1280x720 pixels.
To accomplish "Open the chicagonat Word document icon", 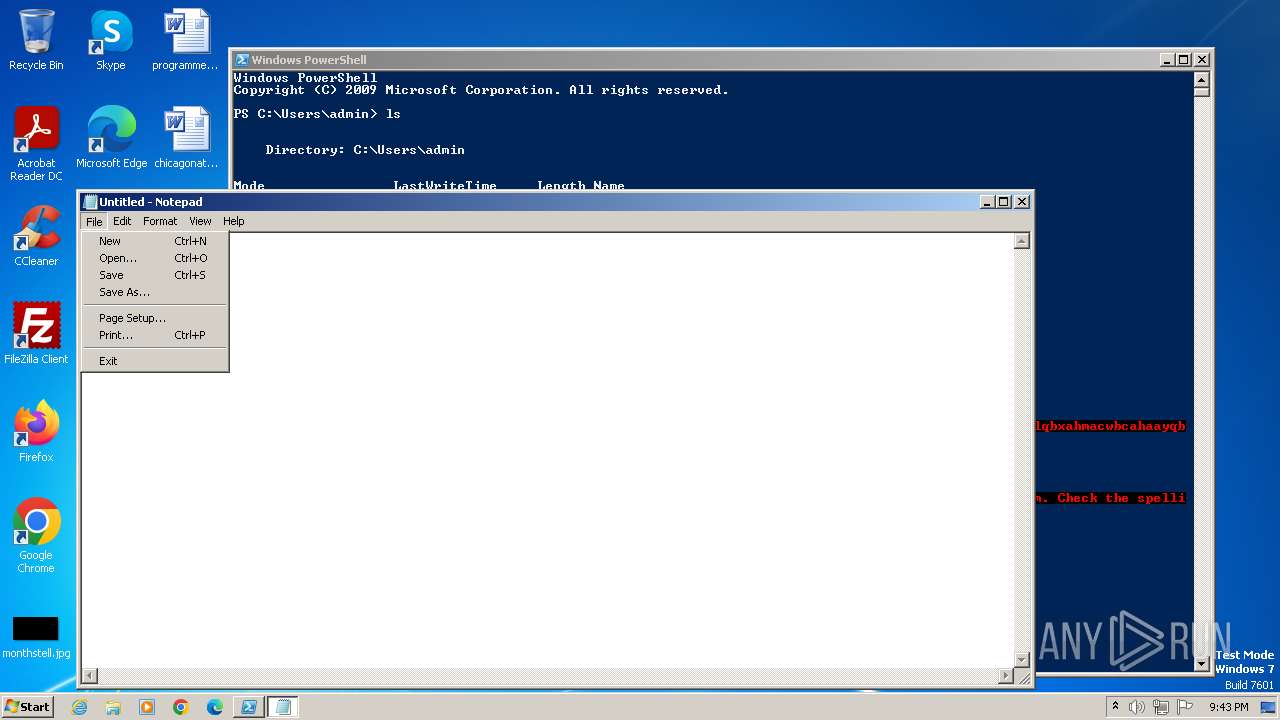I will 186,137.
